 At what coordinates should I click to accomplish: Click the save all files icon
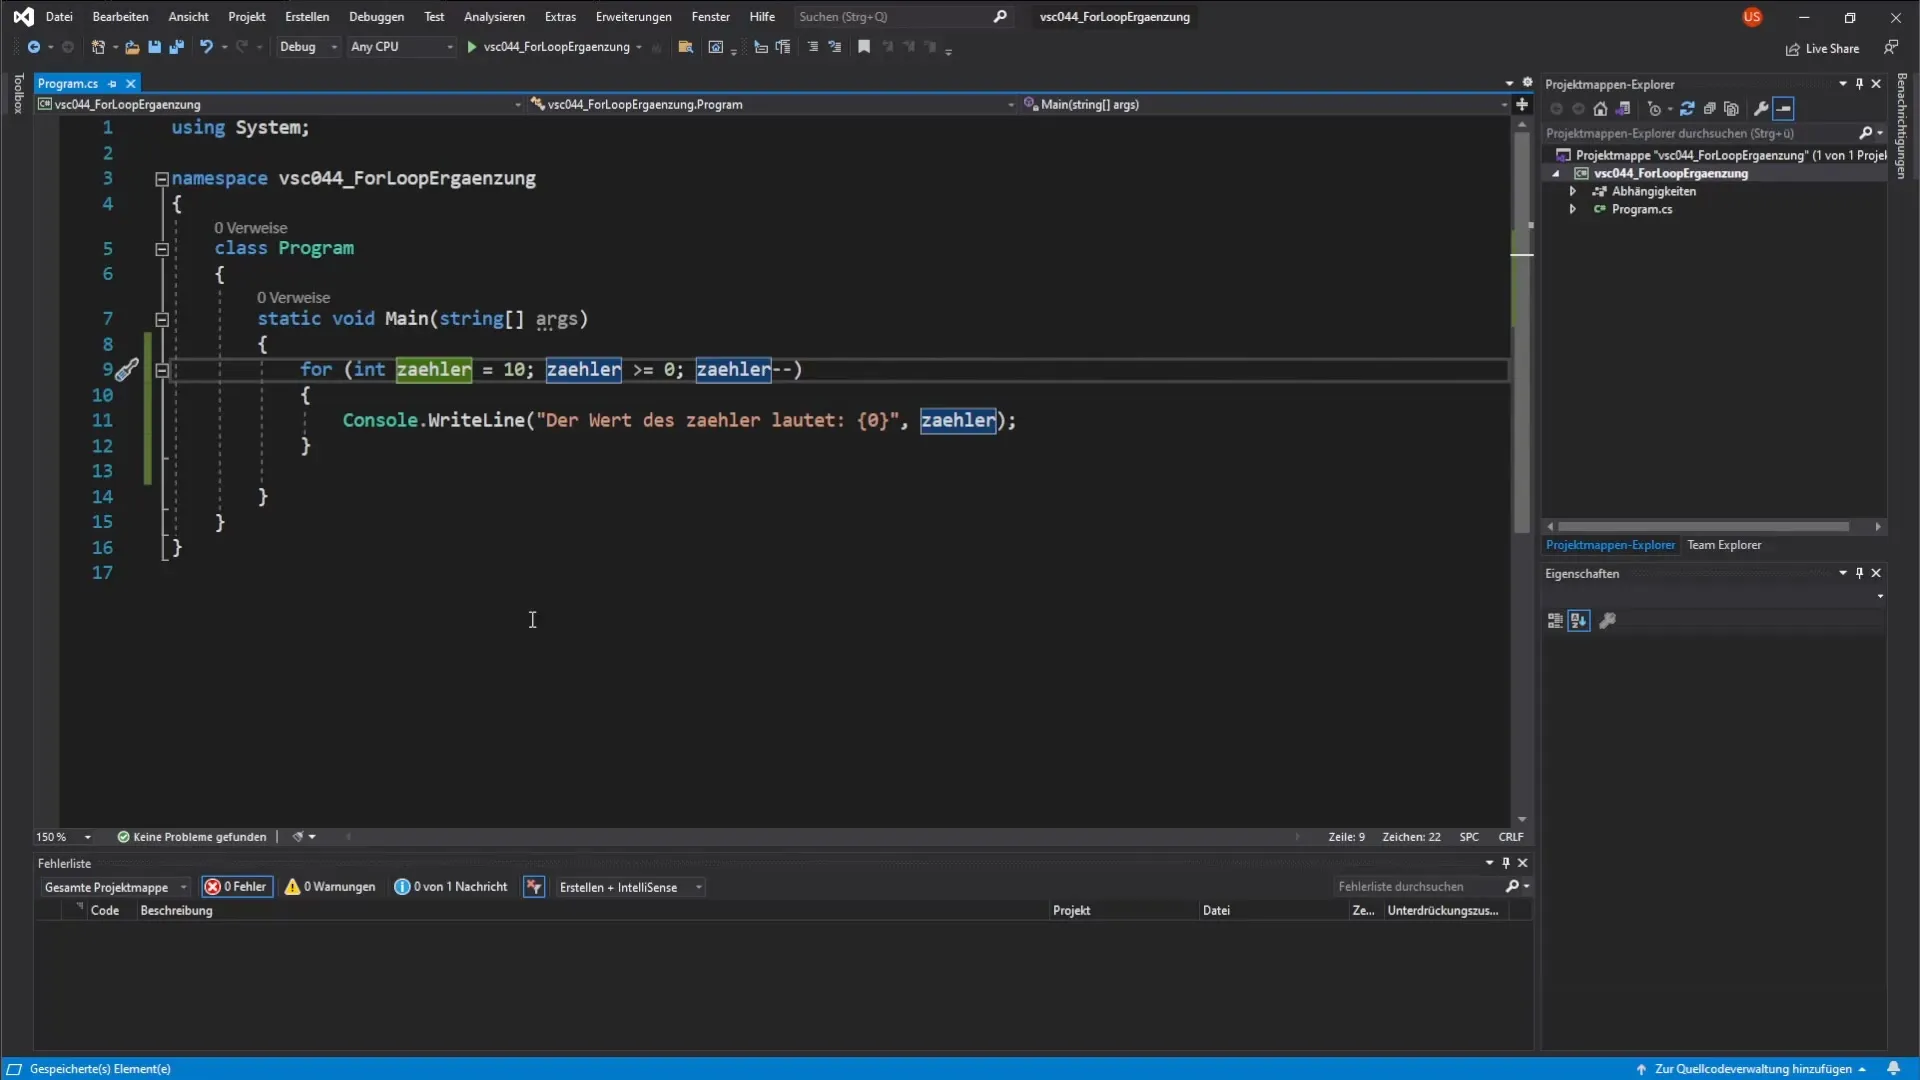point(176,47)
